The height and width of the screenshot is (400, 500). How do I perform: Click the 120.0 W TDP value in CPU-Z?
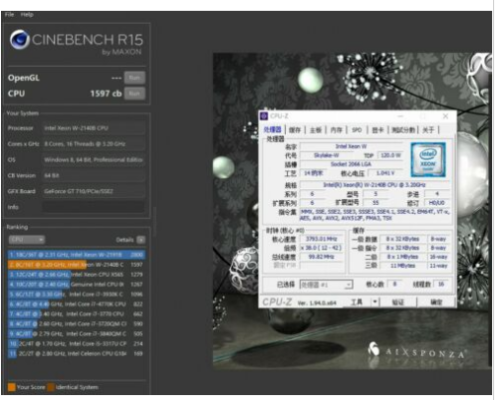(390, 155)
